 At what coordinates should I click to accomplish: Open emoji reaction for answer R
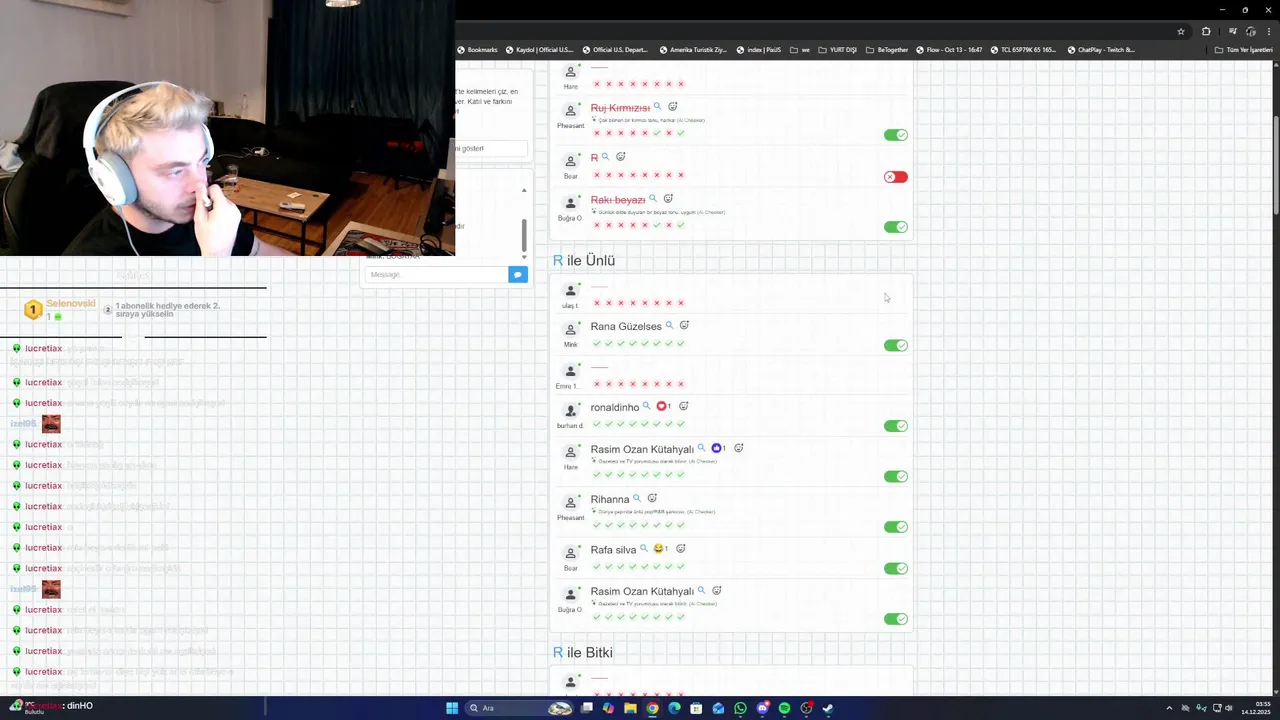(621, 157)
